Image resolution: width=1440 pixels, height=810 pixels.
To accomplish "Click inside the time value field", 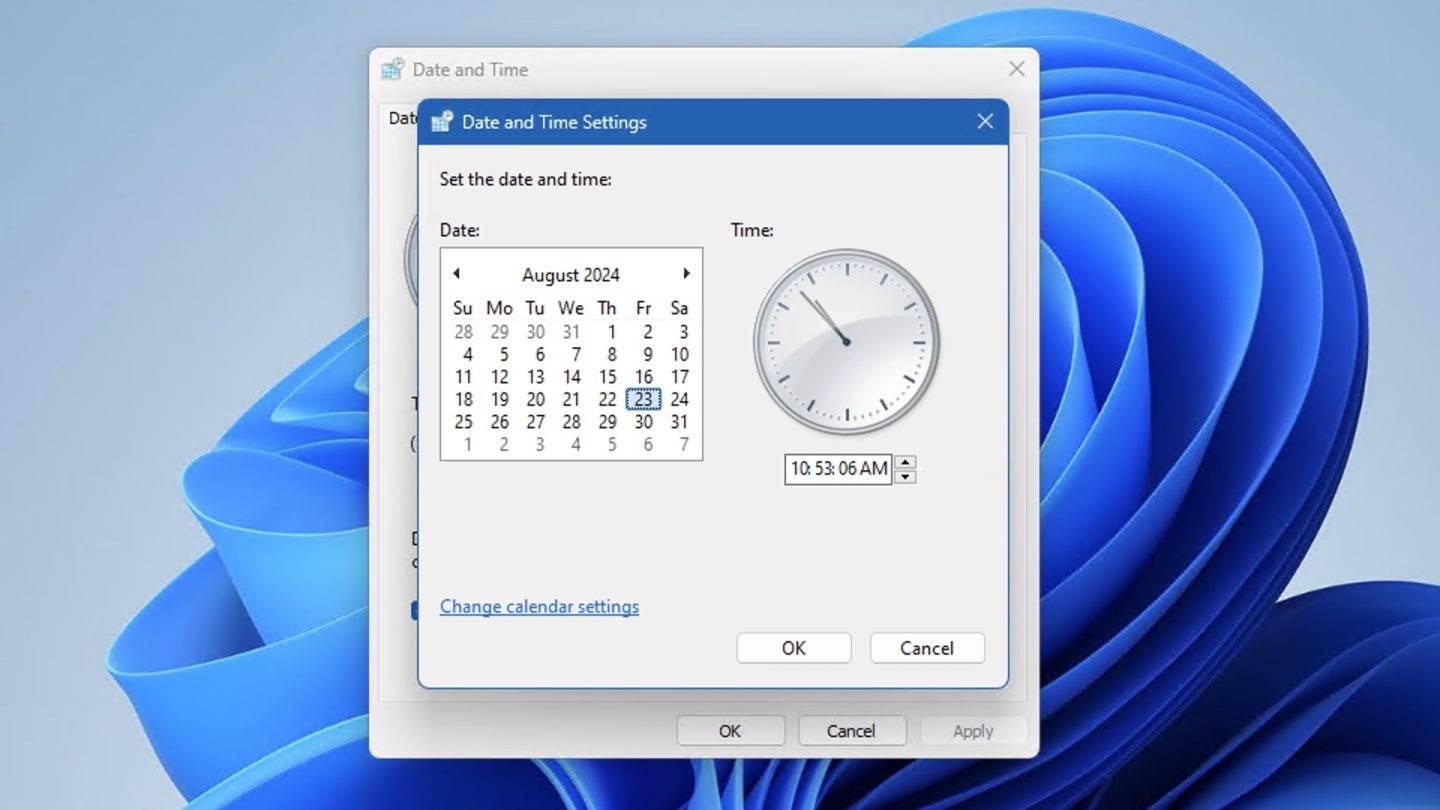I will tap(840, 469).
